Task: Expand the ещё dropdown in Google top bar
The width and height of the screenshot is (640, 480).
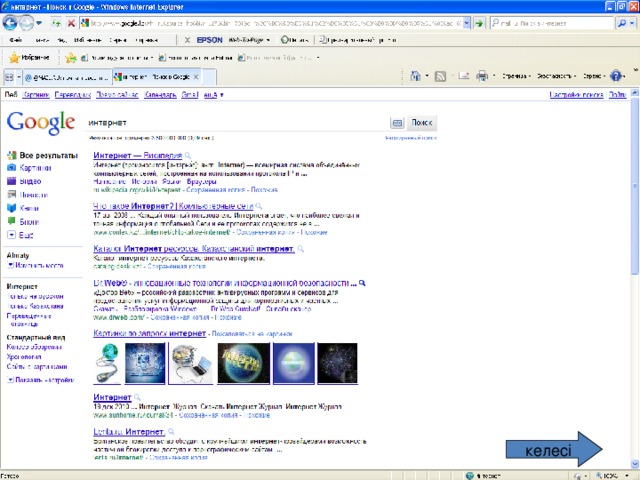Action: pos(213,95)
